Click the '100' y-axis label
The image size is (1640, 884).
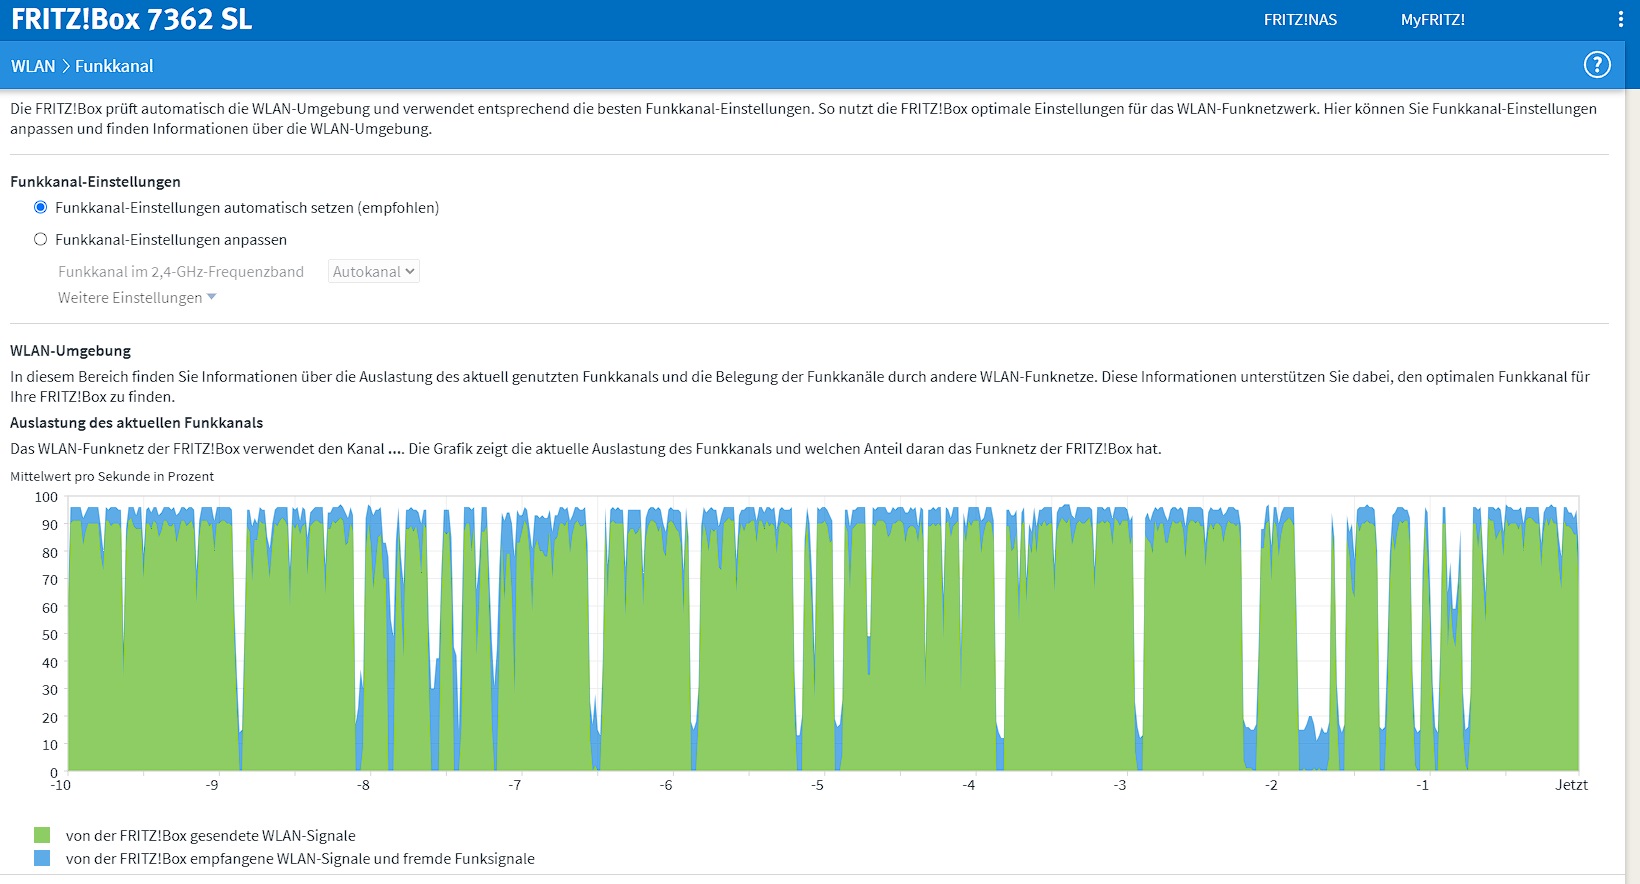(46, 497)
